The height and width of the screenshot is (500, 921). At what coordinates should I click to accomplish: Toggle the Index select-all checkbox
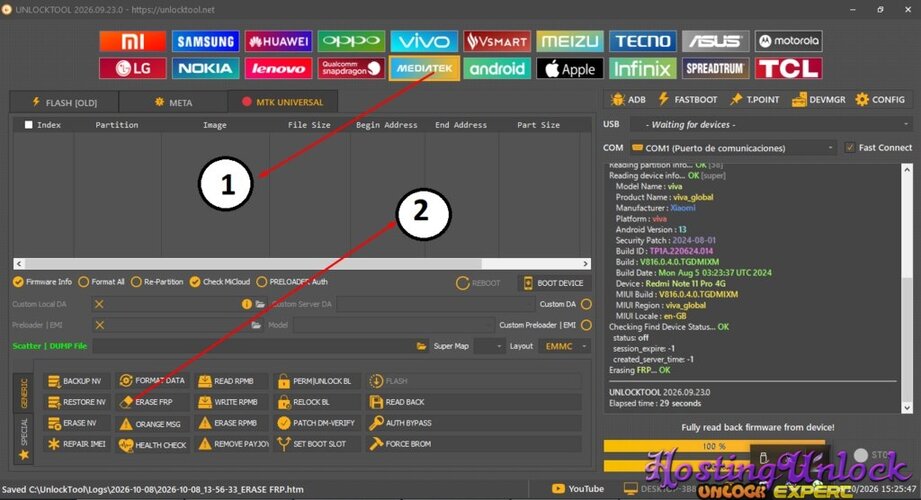[28, 125]
